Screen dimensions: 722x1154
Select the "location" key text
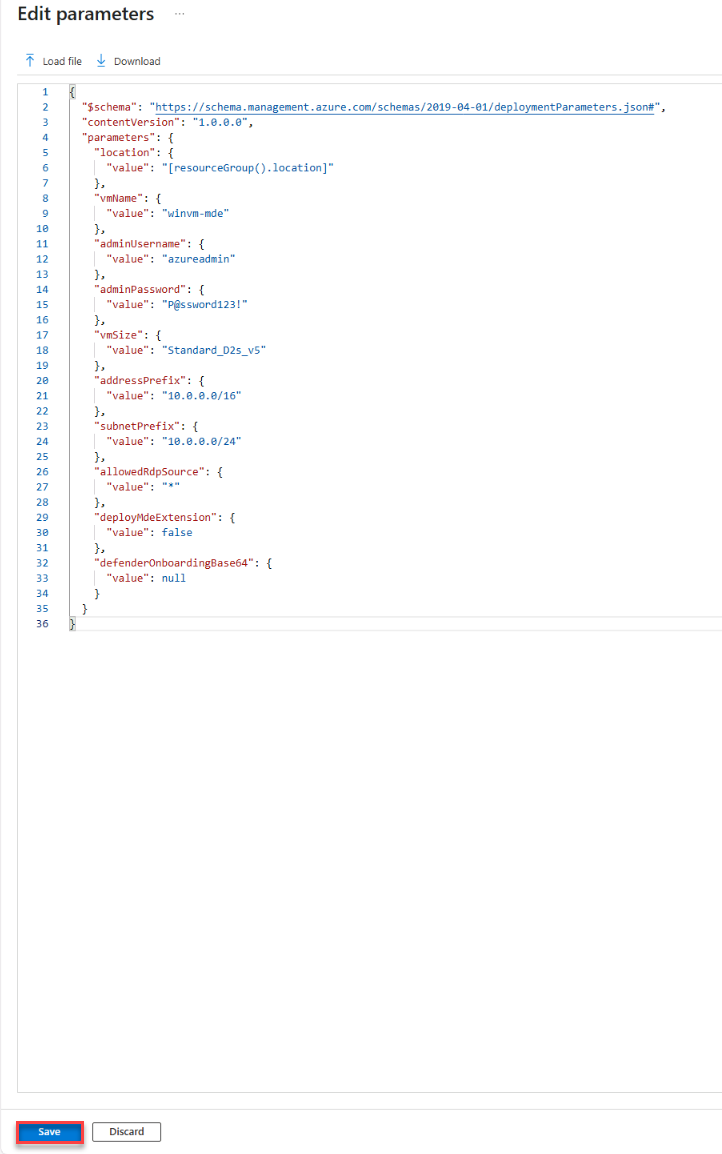tap(124, 152)
